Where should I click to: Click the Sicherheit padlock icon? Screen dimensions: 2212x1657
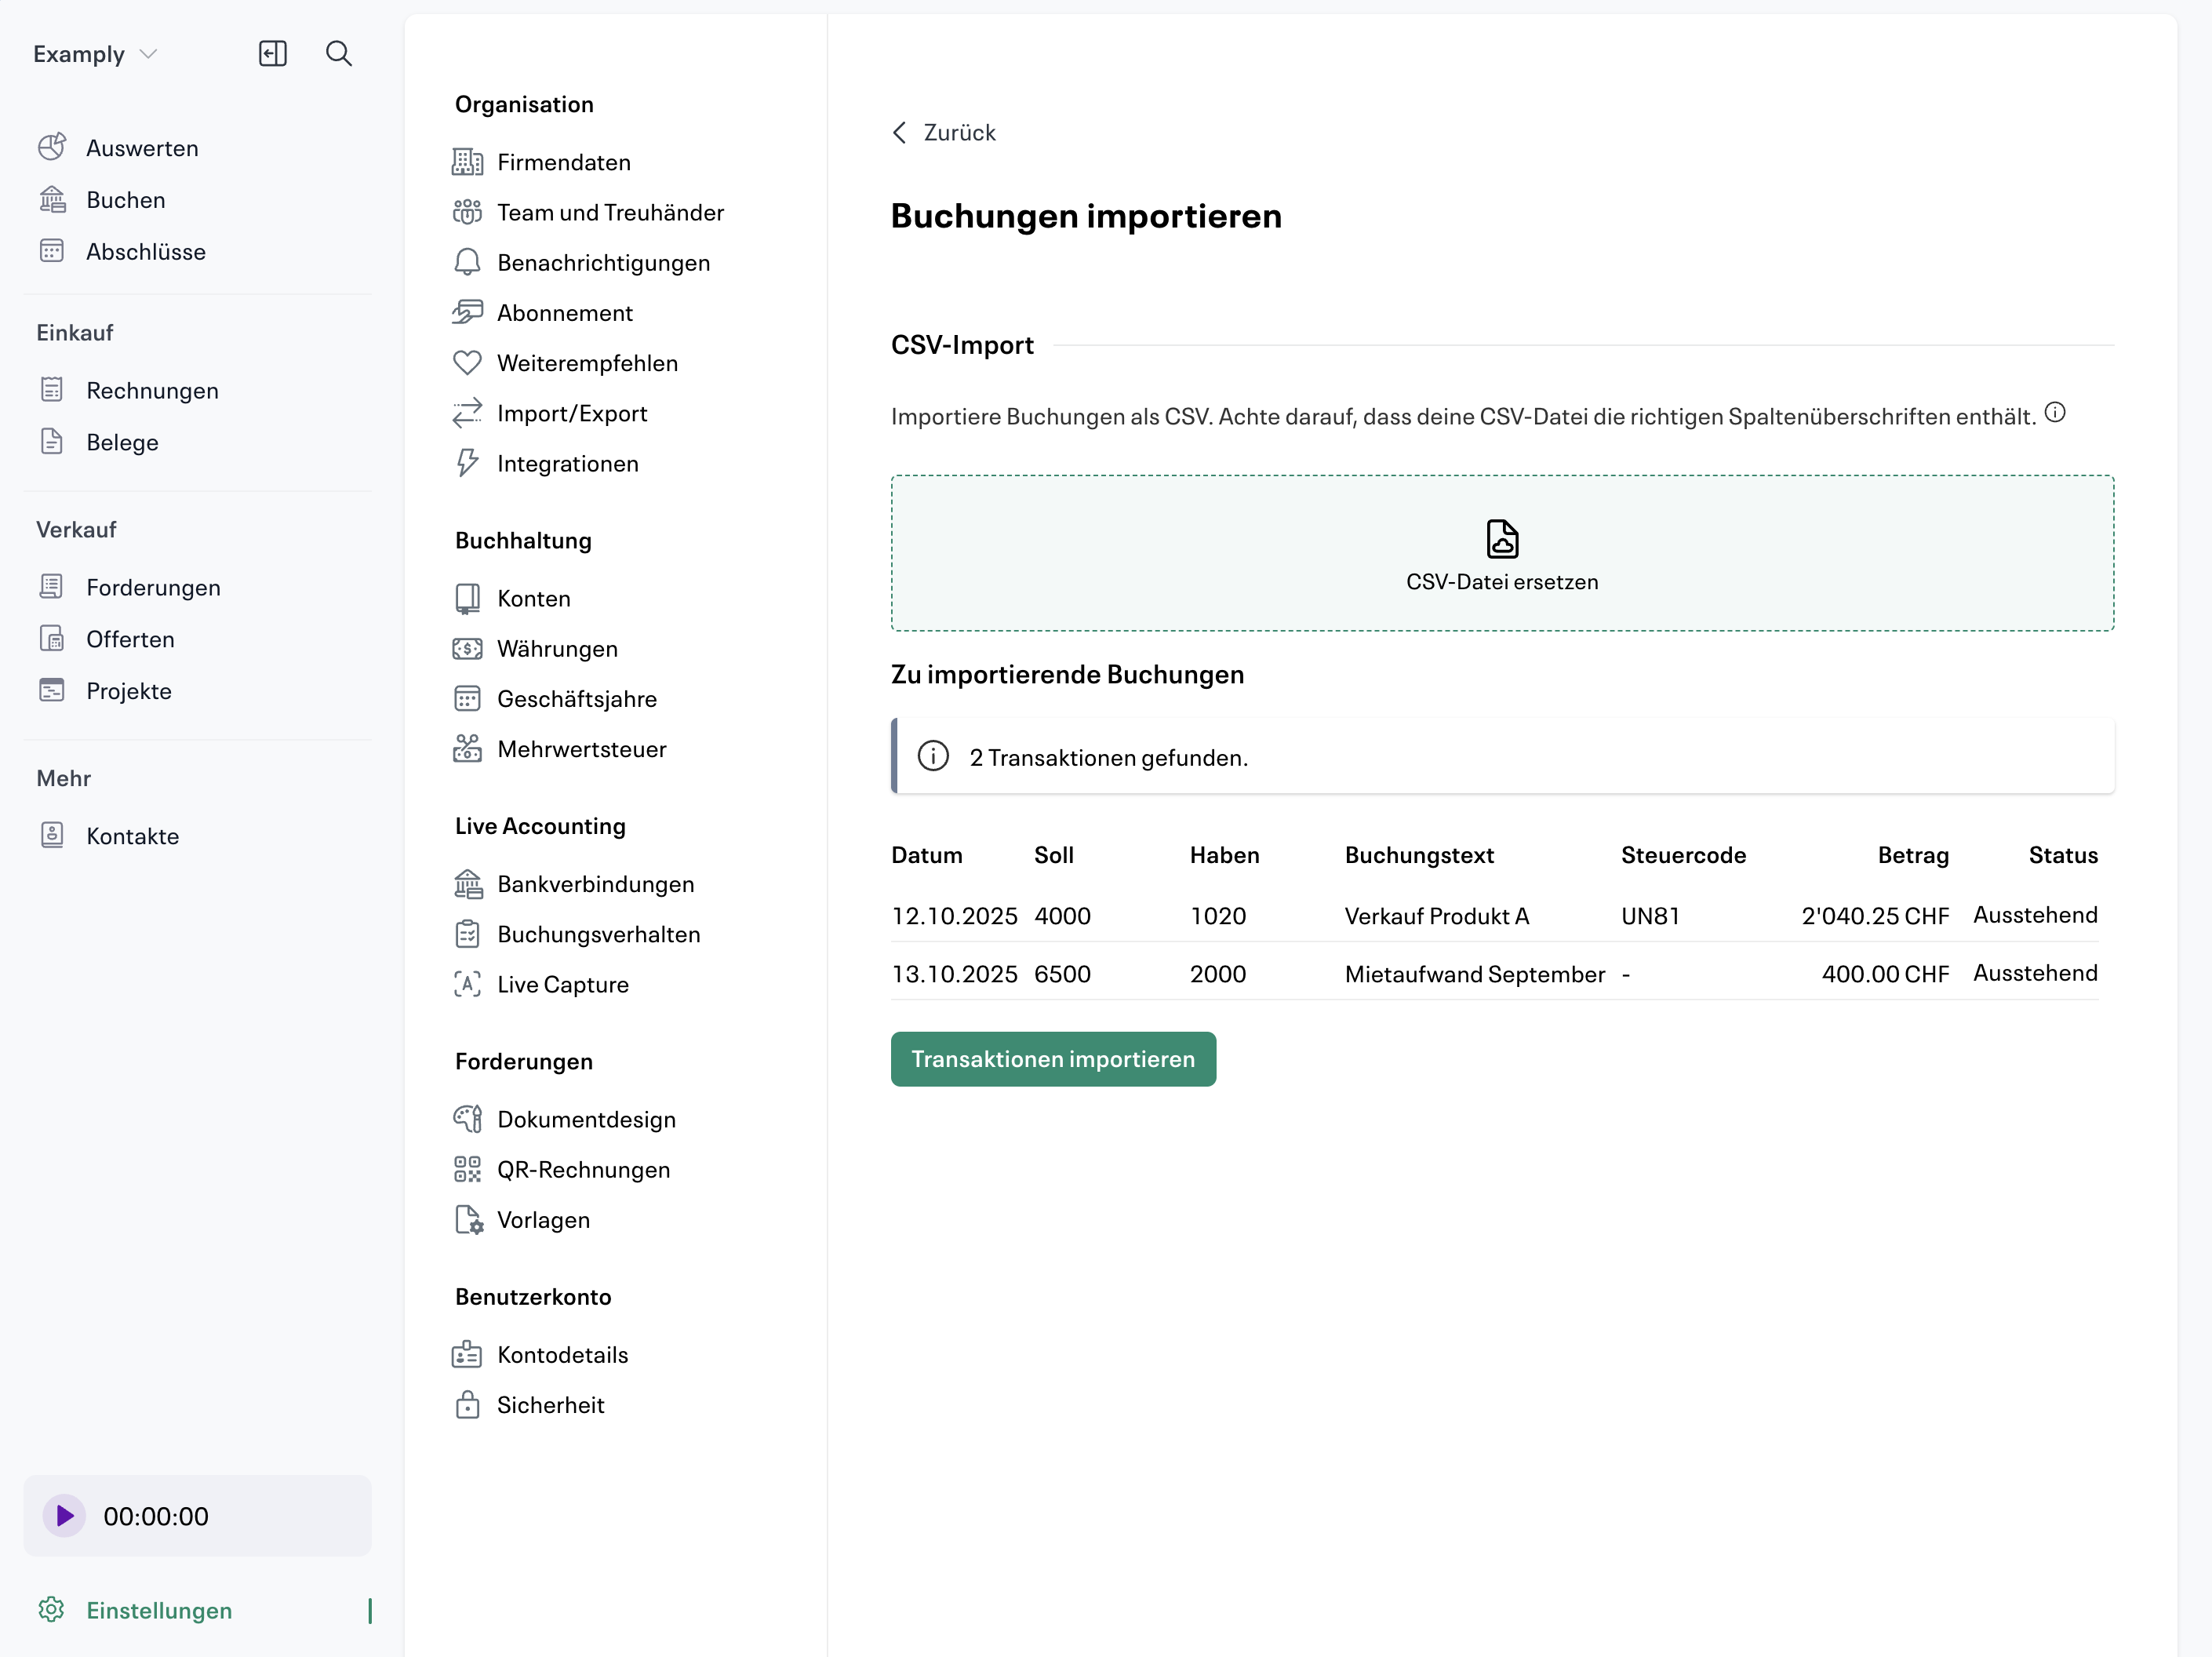coord(467,1404)
